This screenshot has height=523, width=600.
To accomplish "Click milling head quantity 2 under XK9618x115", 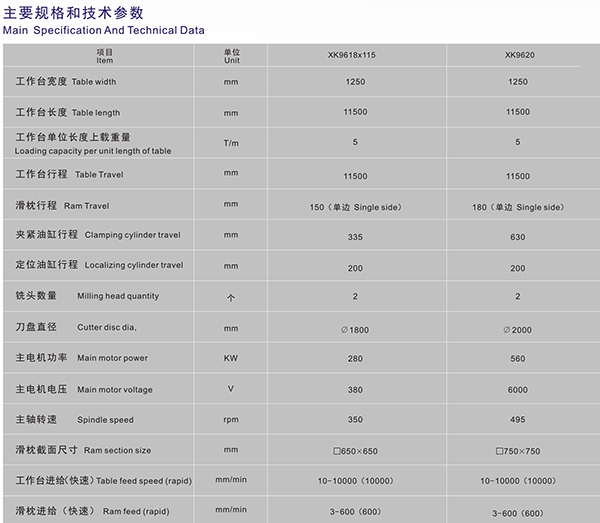I will coord(355,297).
